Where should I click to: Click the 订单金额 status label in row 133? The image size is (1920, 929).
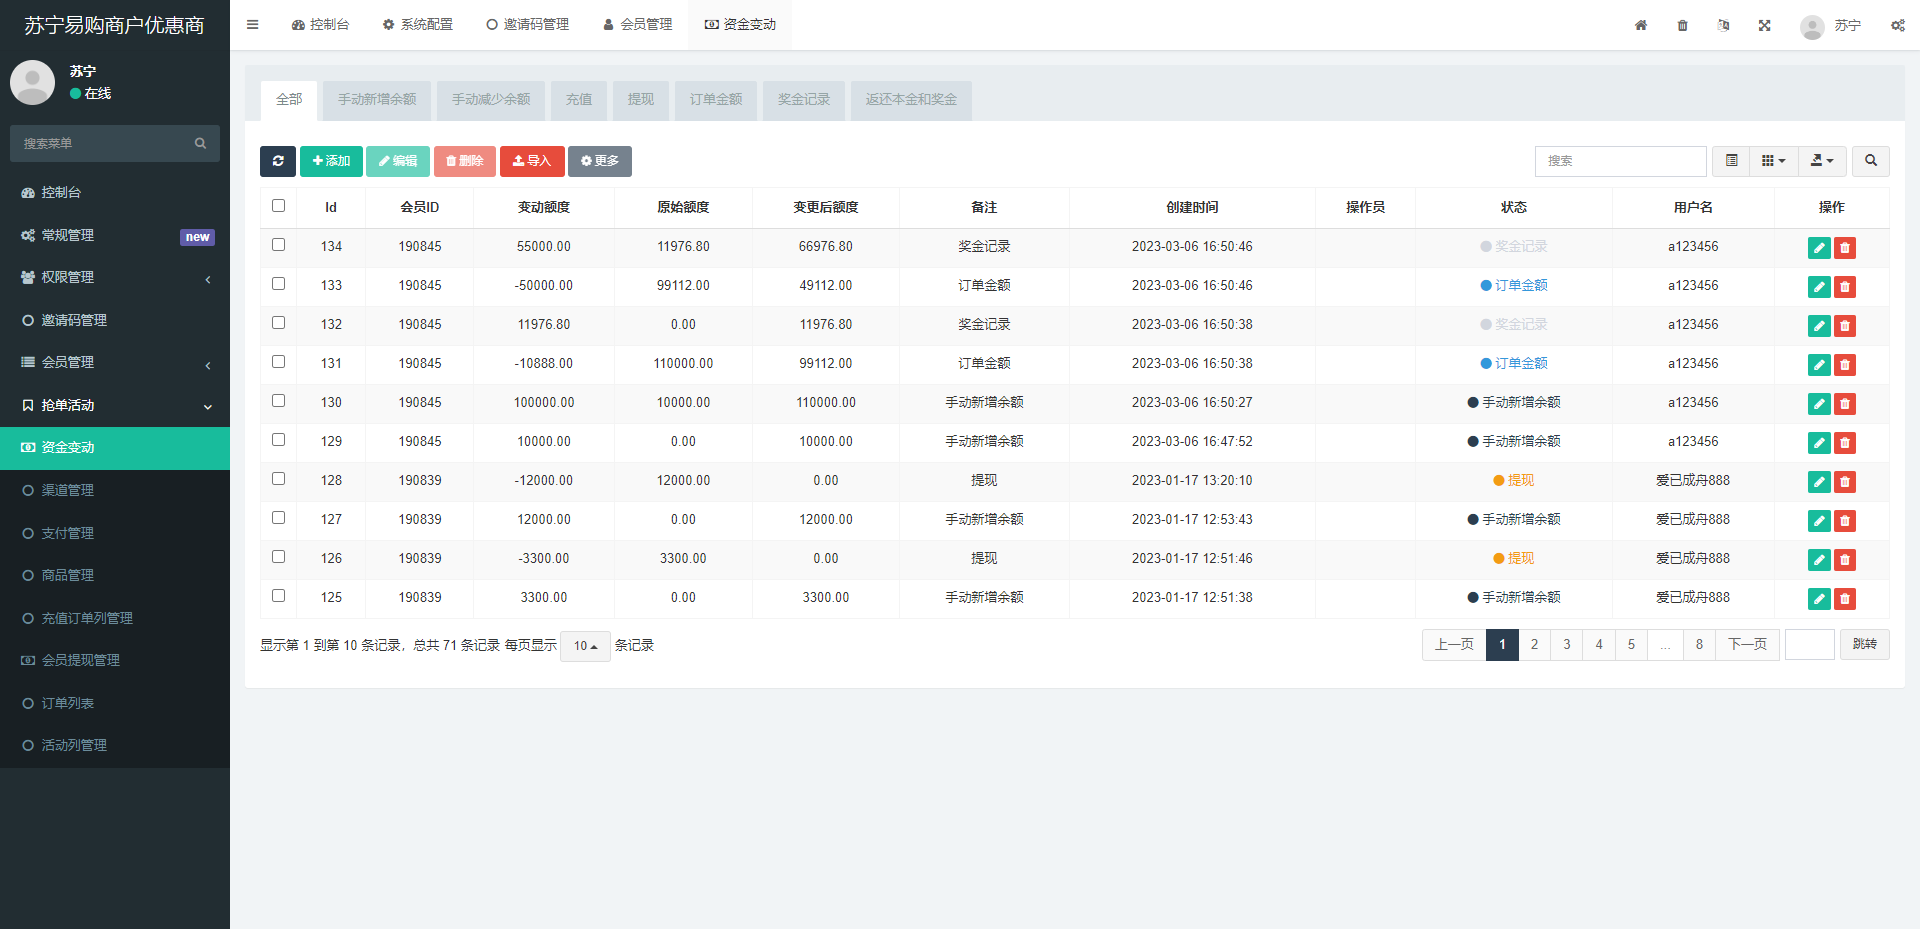point(1520,286)
